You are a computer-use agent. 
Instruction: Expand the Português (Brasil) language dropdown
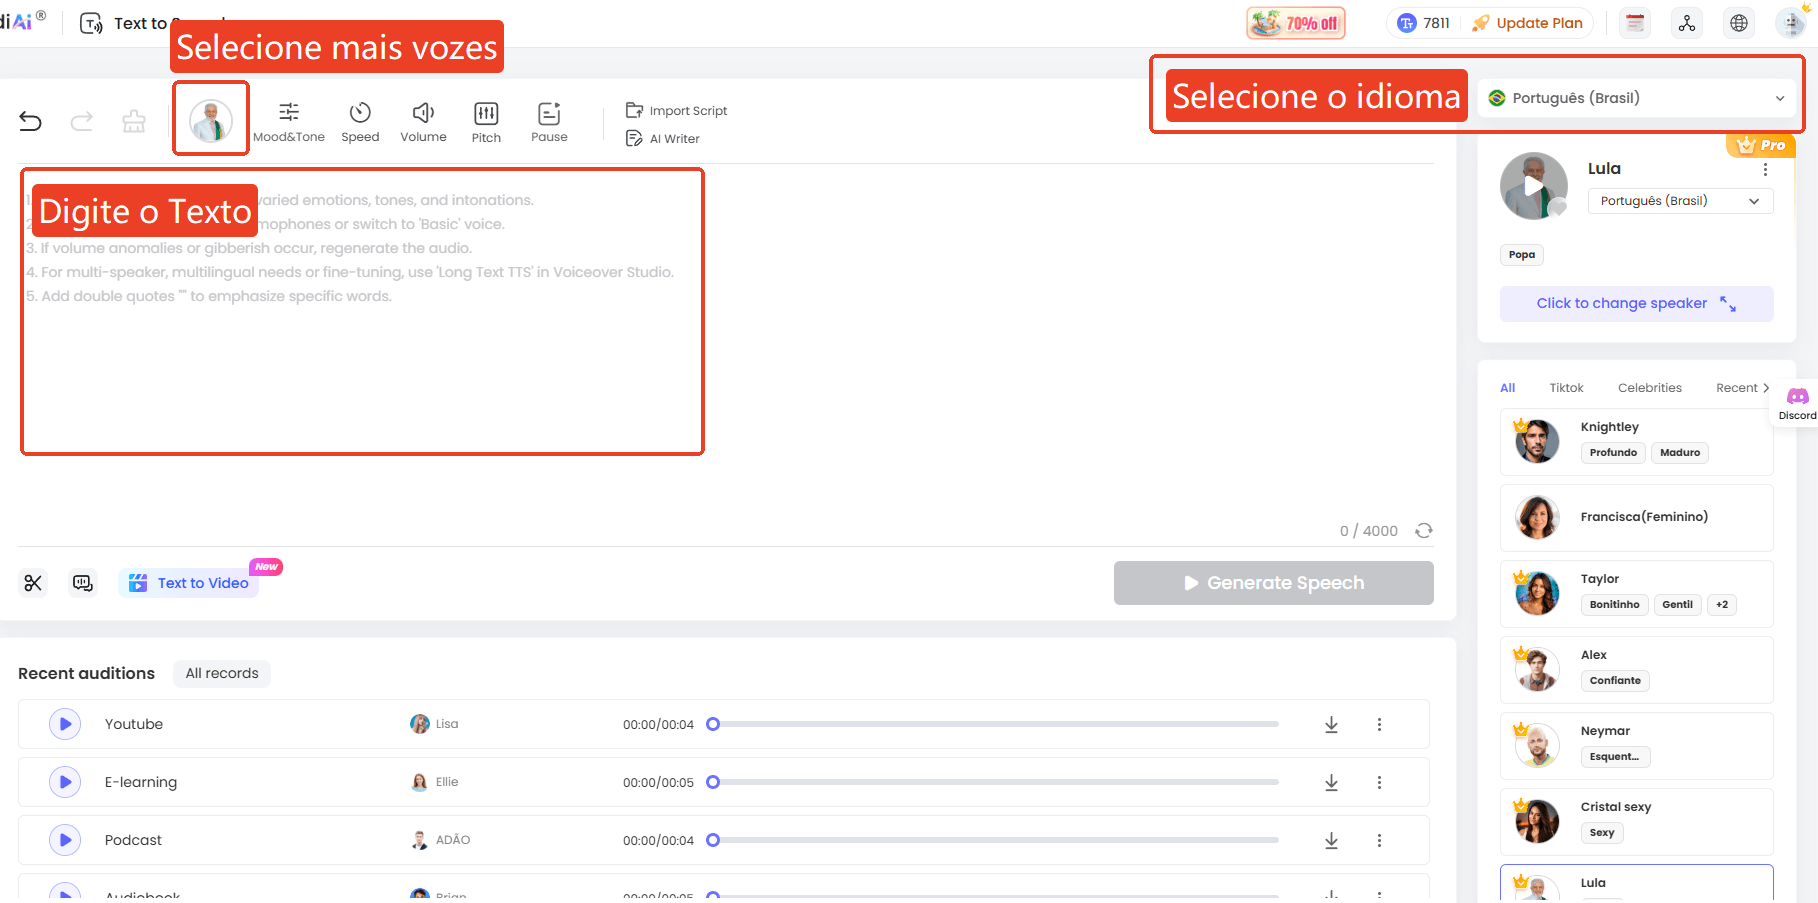(x=1637, y=98)
